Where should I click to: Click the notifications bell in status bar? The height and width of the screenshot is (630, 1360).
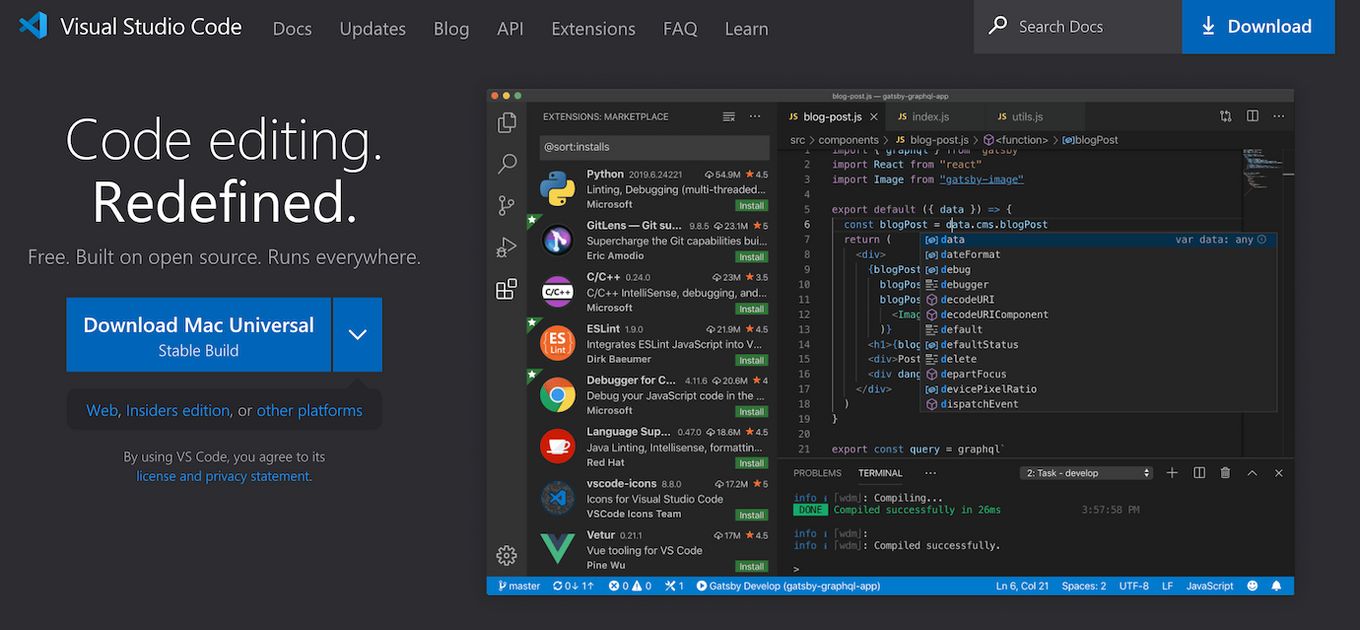coord(1276,586)
